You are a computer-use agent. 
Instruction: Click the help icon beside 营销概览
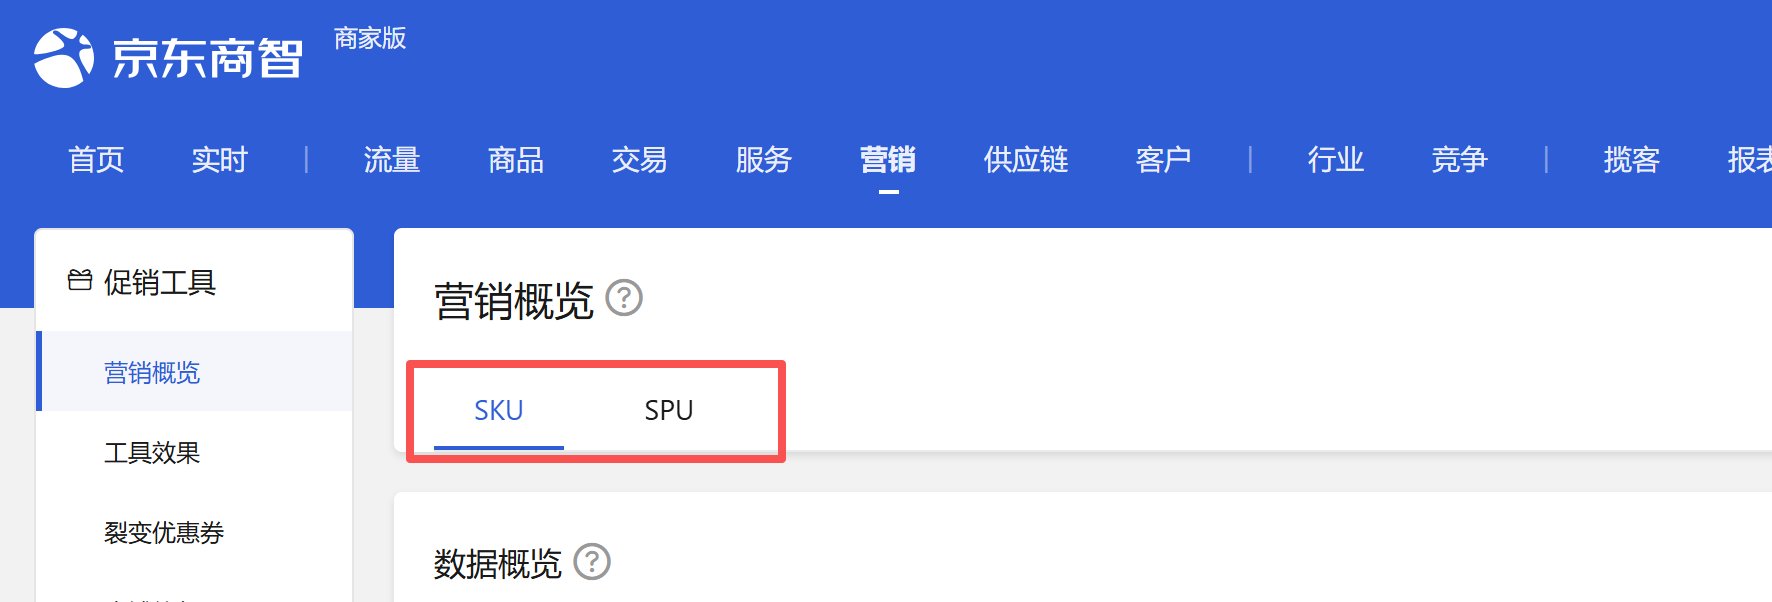tap(625, 298)
